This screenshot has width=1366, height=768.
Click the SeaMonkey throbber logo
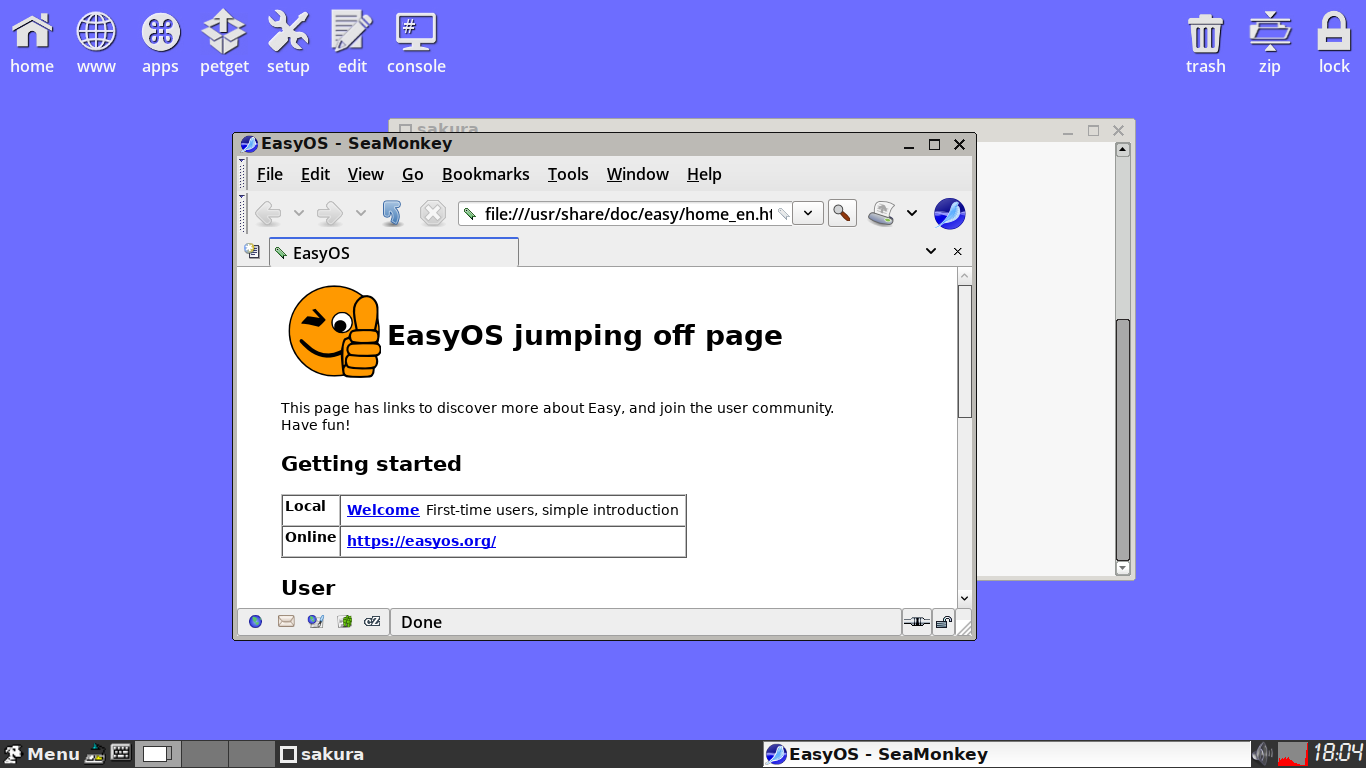(949, 213)
